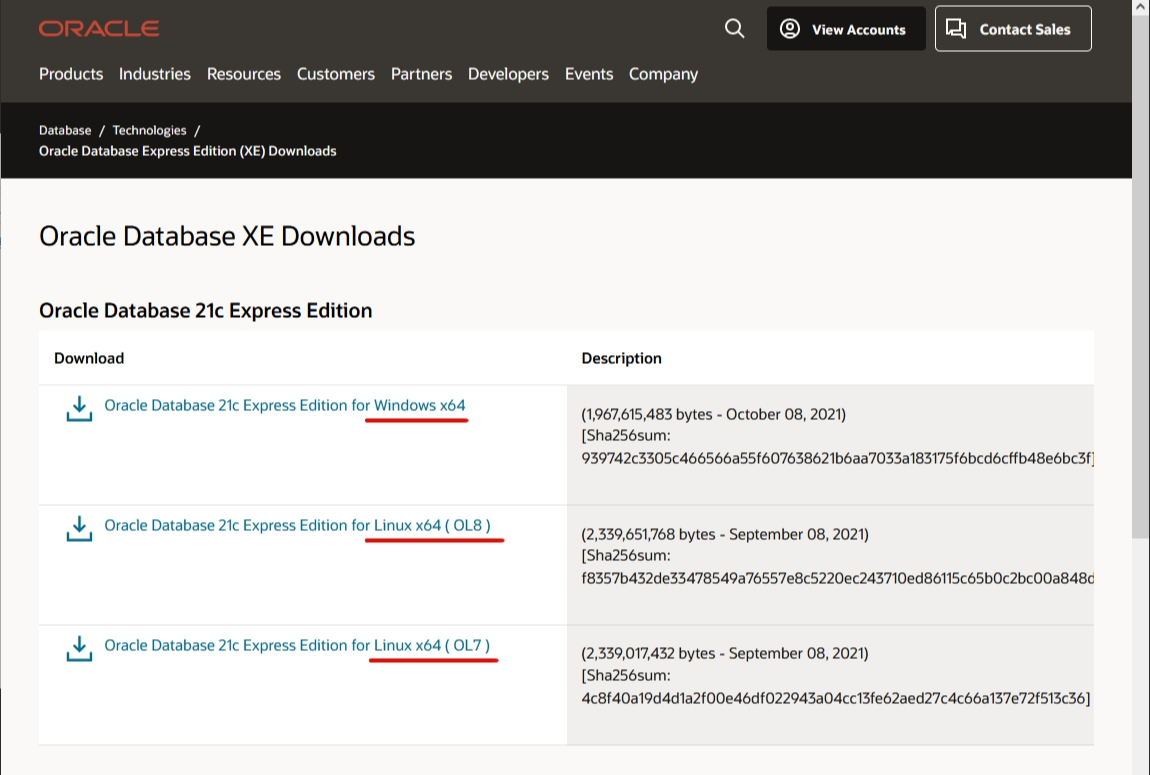This screenshot has width=1150, height=775.
Task: Open the Products menu
Action: point(71,74)
